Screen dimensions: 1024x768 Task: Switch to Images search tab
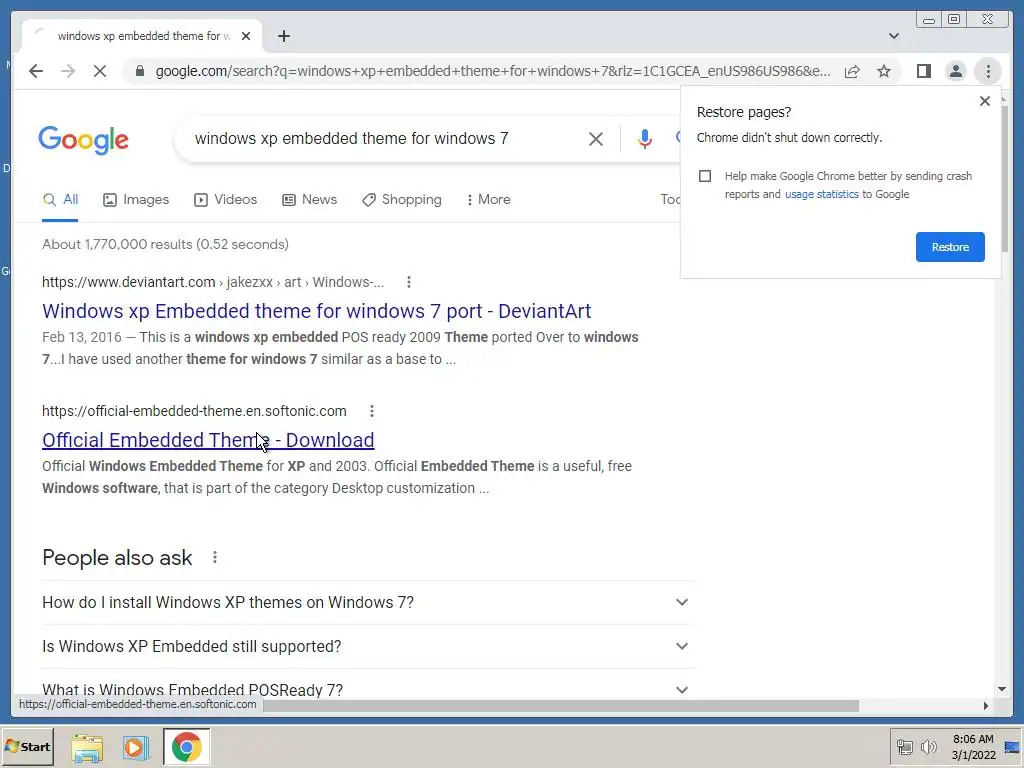point(136,200)
